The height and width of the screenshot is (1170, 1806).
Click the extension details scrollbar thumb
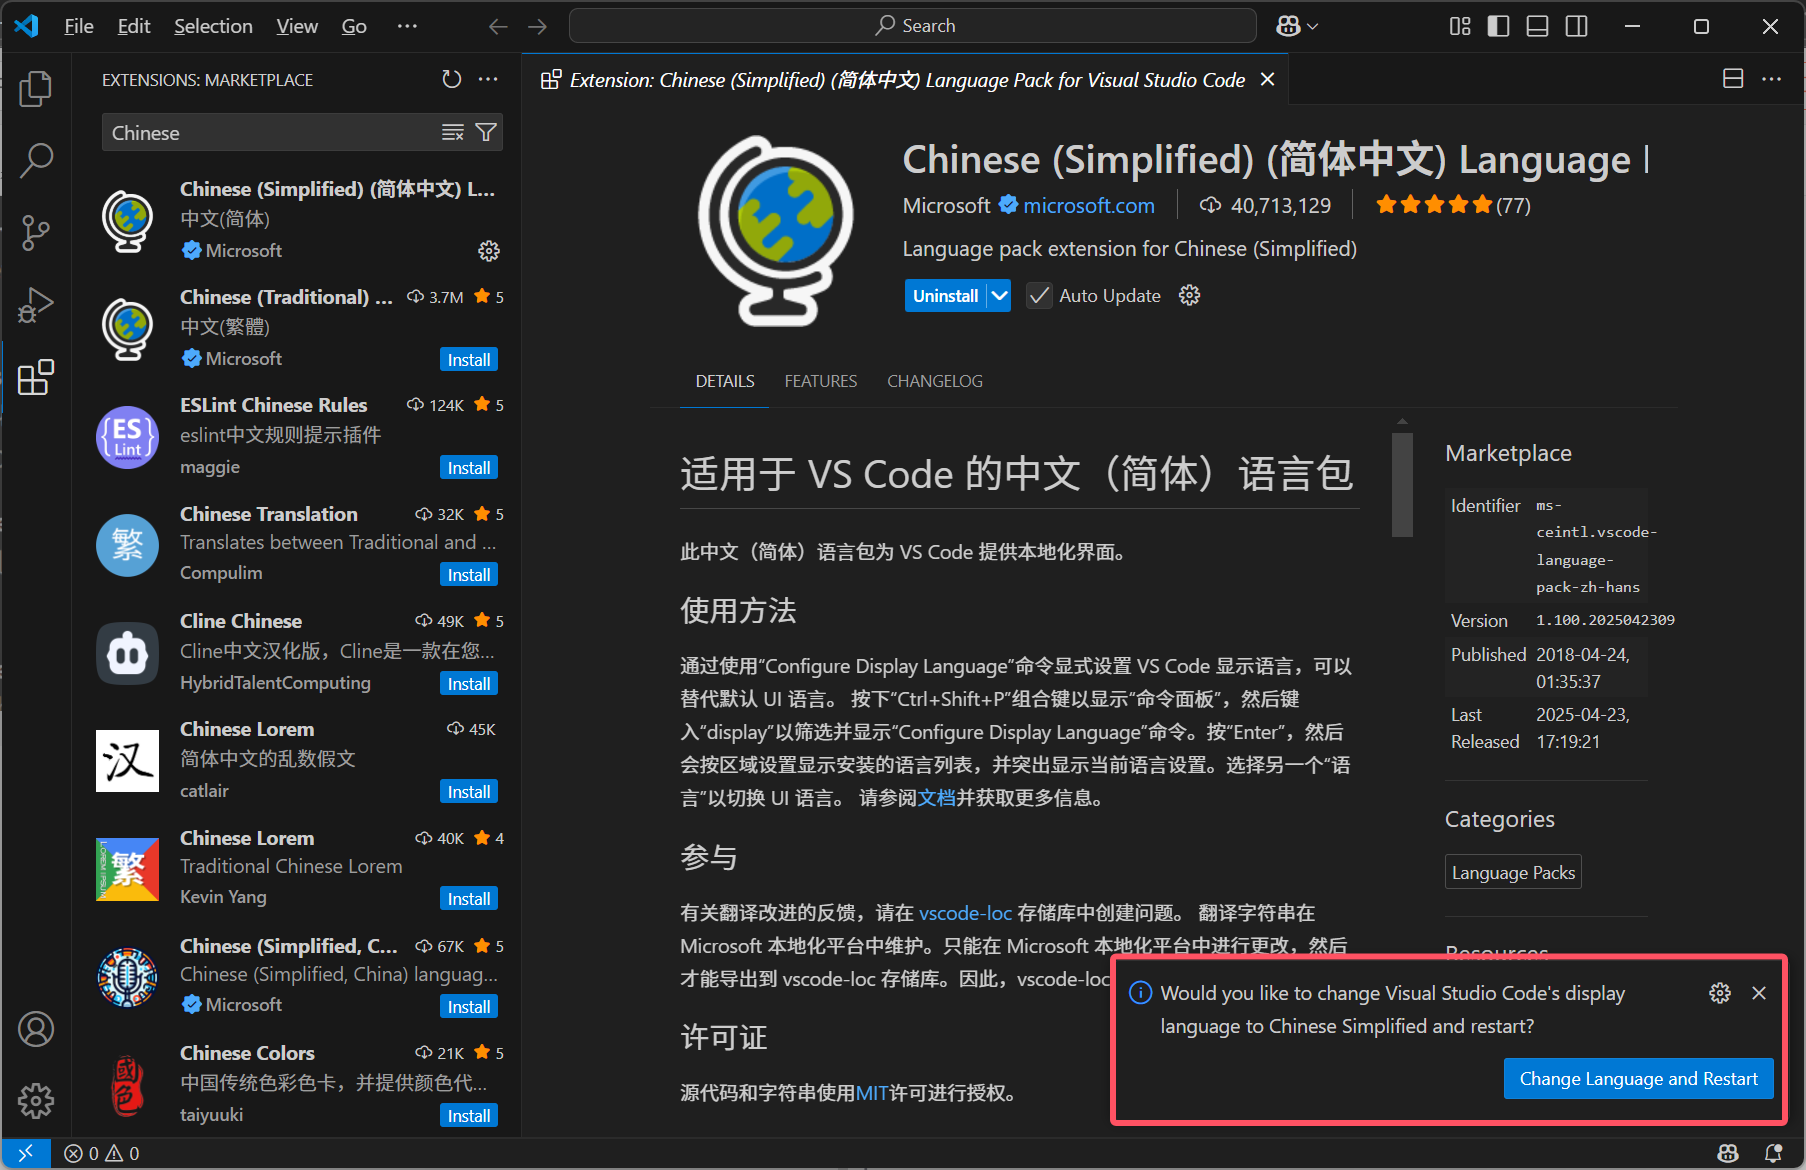click(x=1402, y=485)
